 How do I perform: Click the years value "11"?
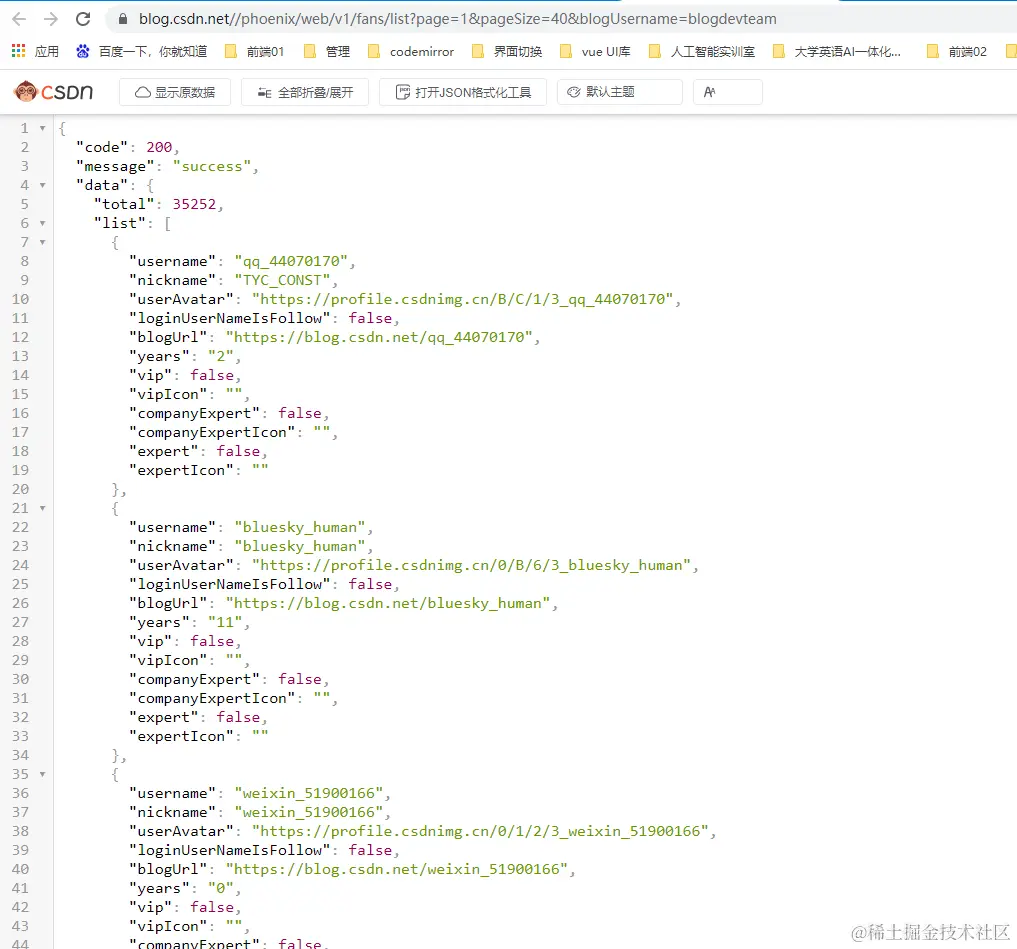[x=225, y=623]
